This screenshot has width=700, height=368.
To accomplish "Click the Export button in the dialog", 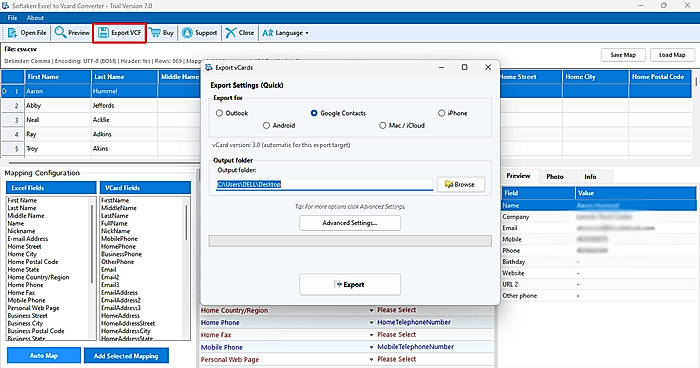I will click(x=350, y=284).
